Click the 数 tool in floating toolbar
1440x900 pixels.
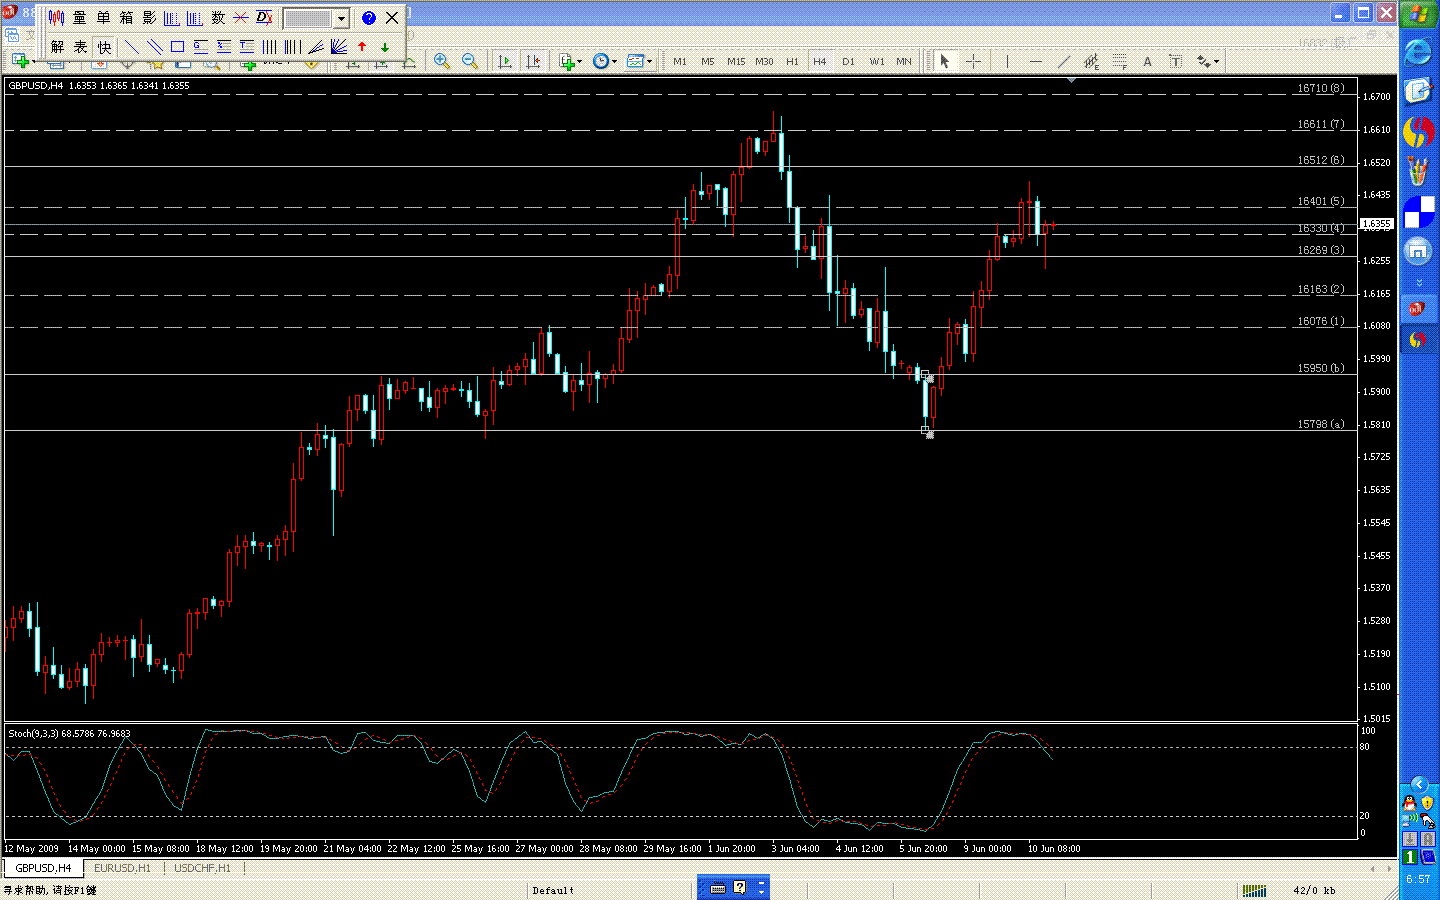click(x=218, y=18)
